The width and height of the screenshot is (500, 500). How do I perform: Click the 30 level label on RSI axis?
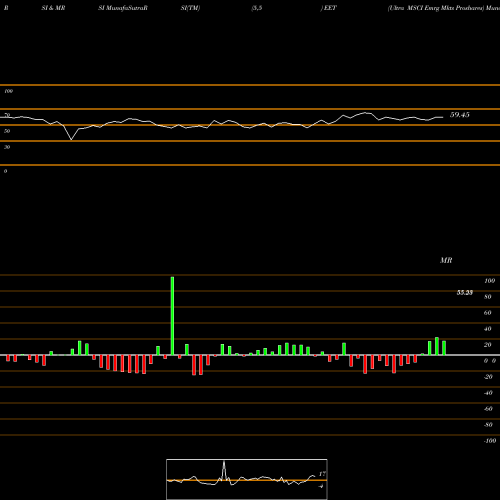coord(7,147)
